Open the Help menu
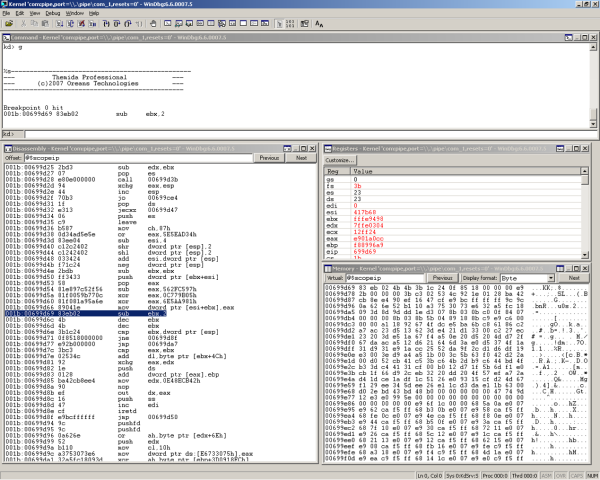The image size is (600, 480). click(x=94, y=13)
